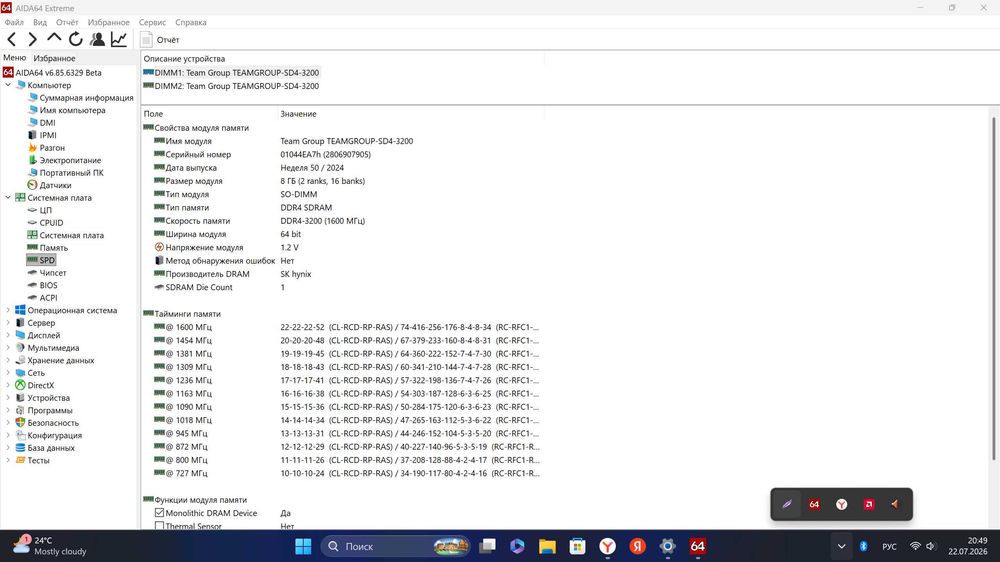1000x562 pixels.
Task: Expand the Операционная система node
Action: [8, 310]
